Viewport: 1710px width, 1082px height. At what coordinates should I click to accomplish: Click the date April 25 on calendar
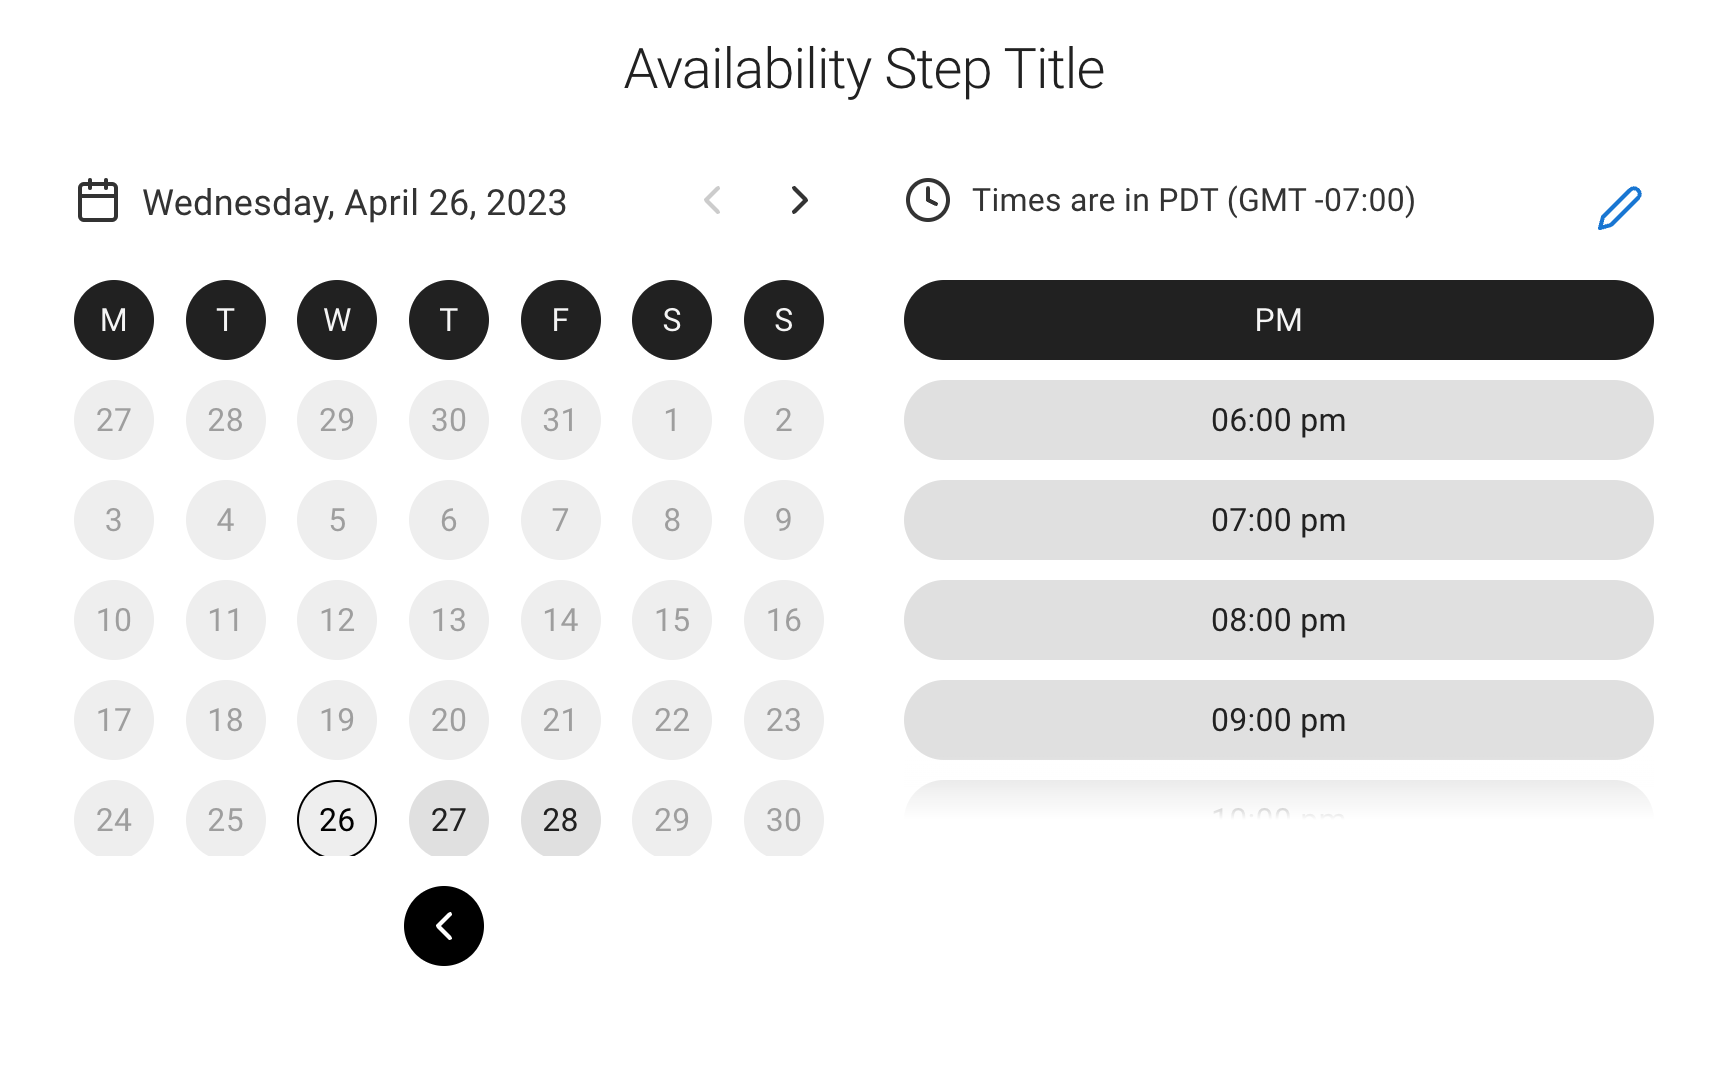(226, 819)
